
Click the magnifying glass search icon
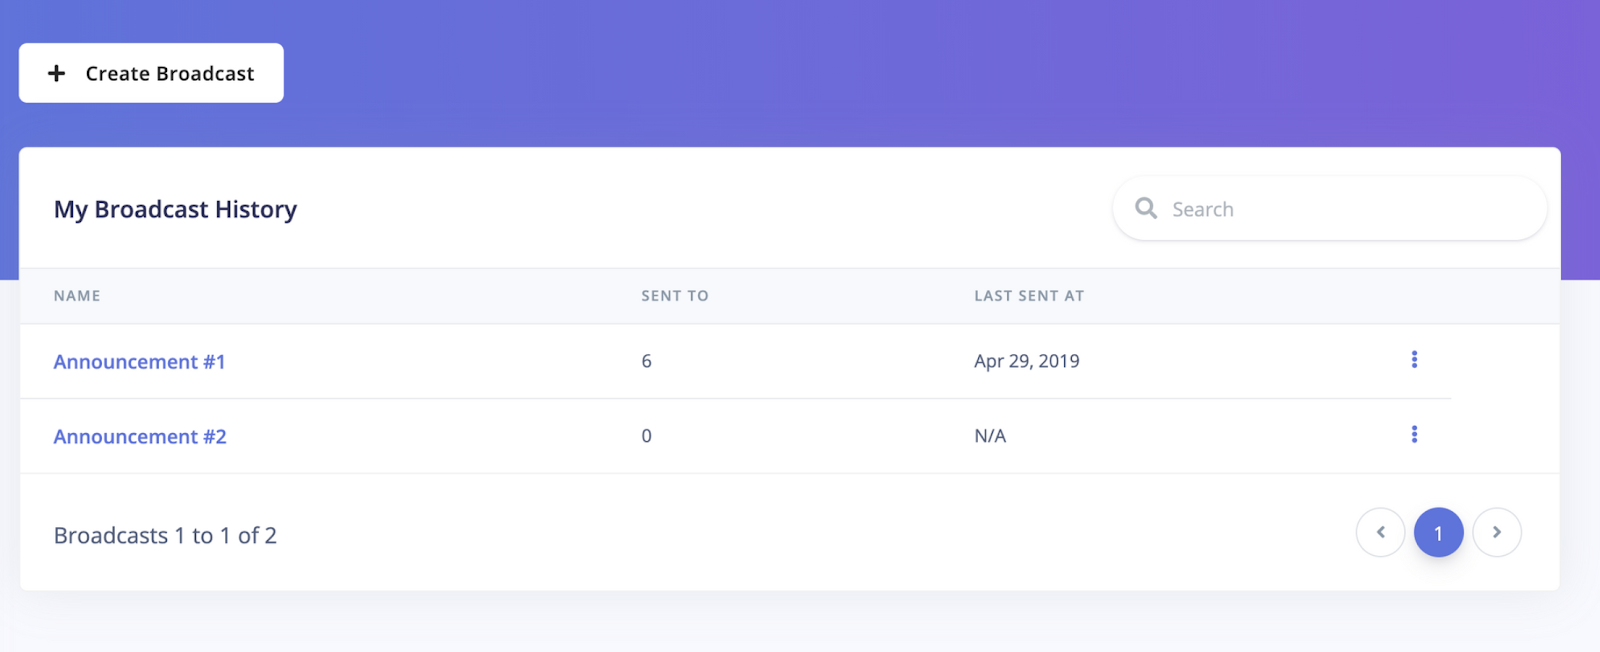(x=1146, y=208)
